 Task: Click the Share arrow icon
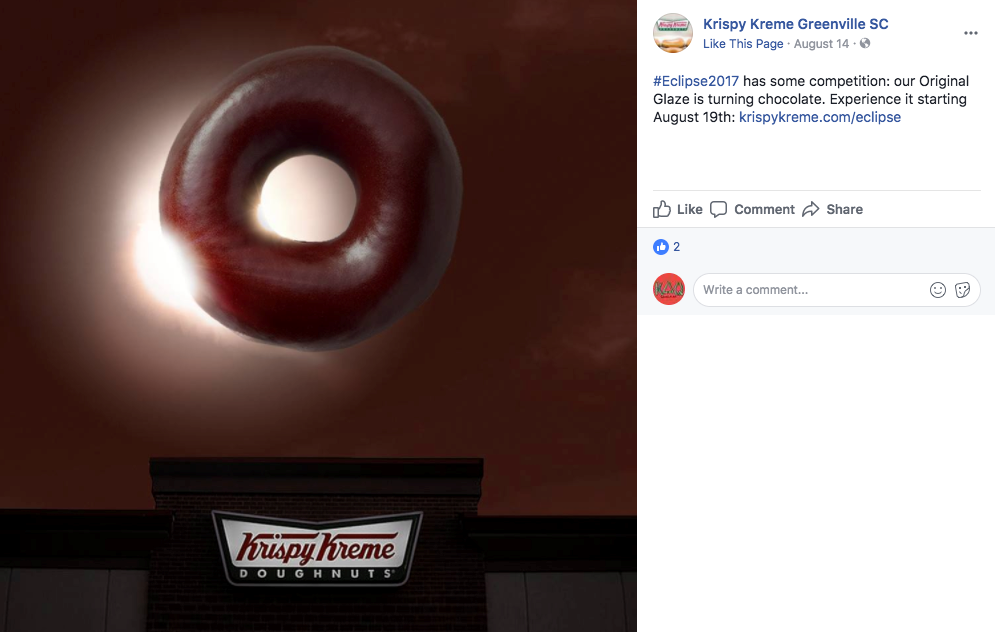[811, 209]
